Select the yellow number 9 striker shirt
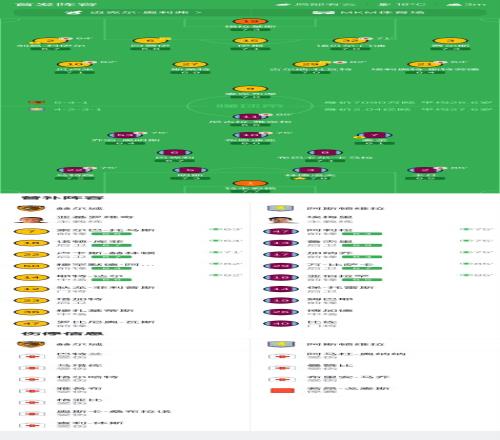 tap(250, 89)
